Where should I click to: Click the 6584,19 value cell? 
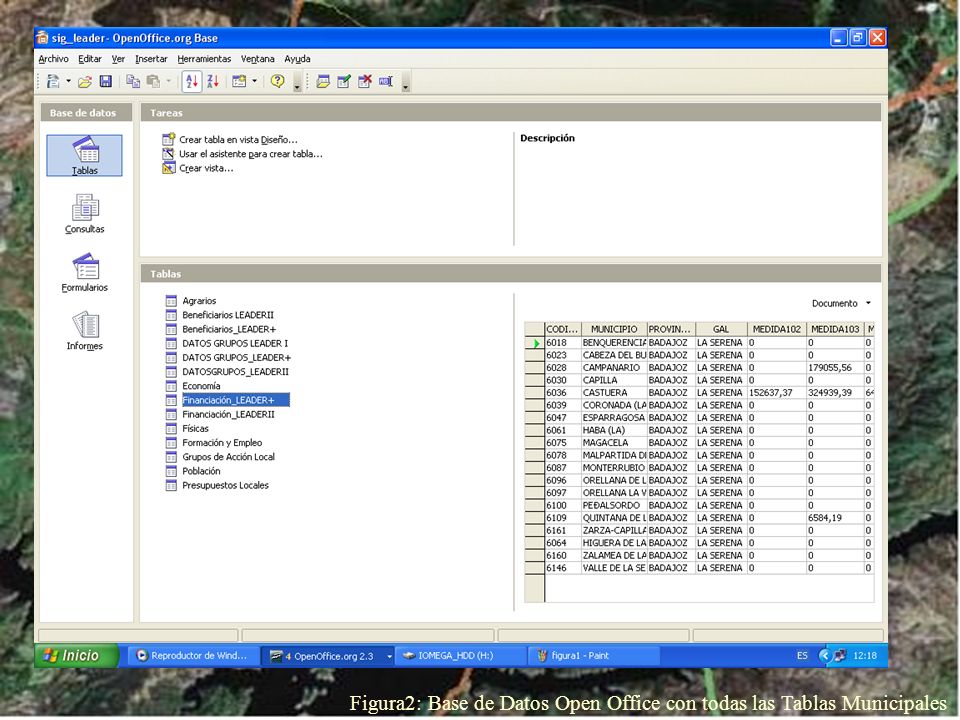click(836, 518)
